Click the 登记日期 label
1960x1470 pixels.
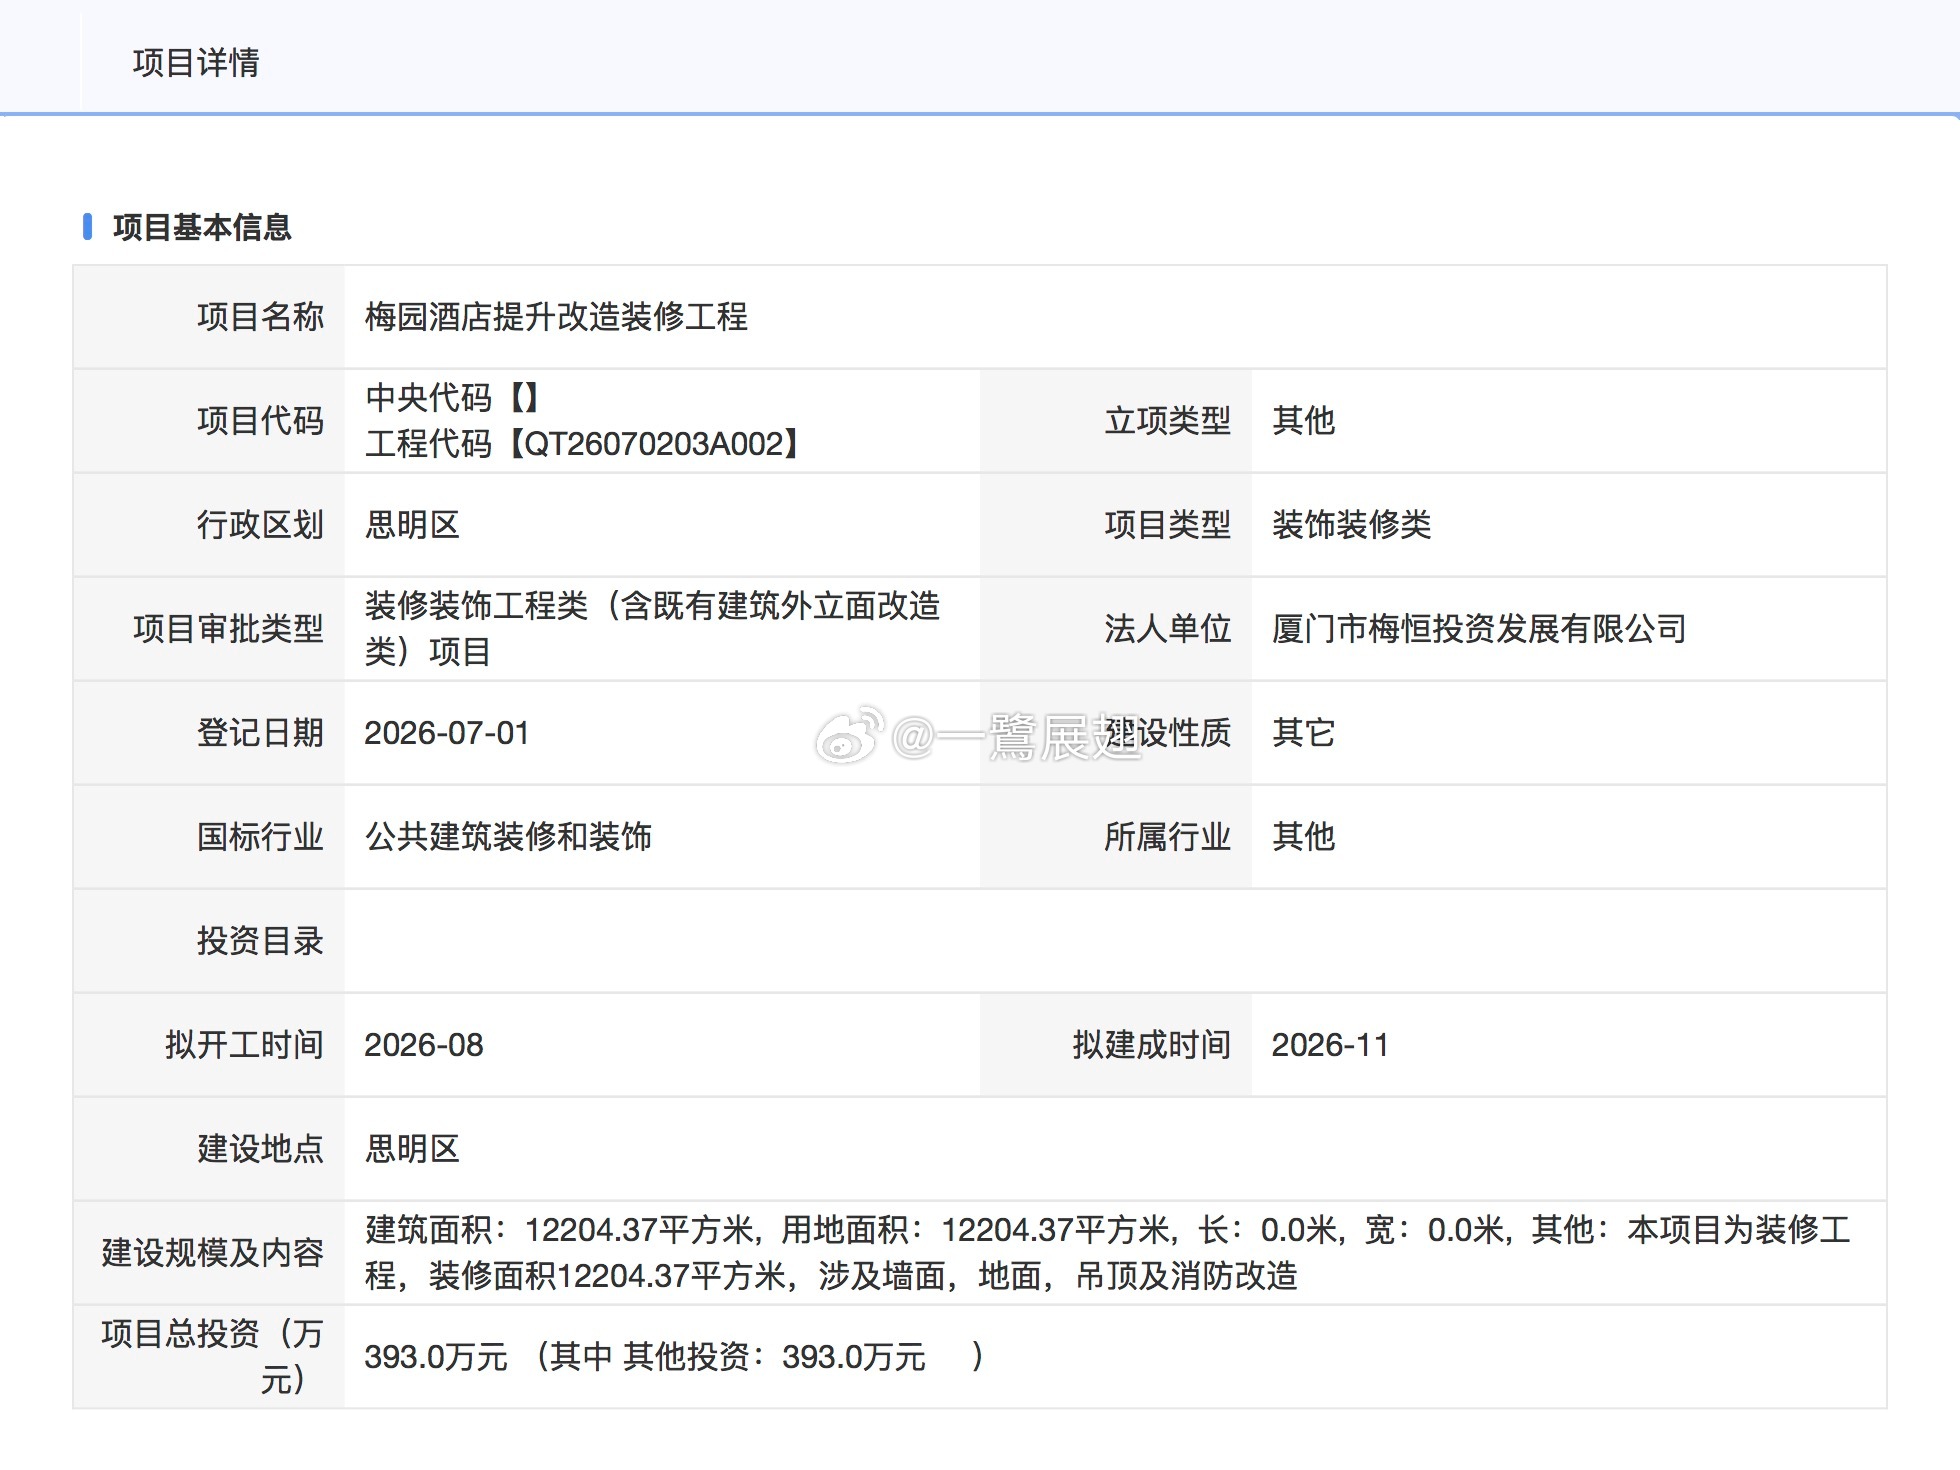[260, 733]
